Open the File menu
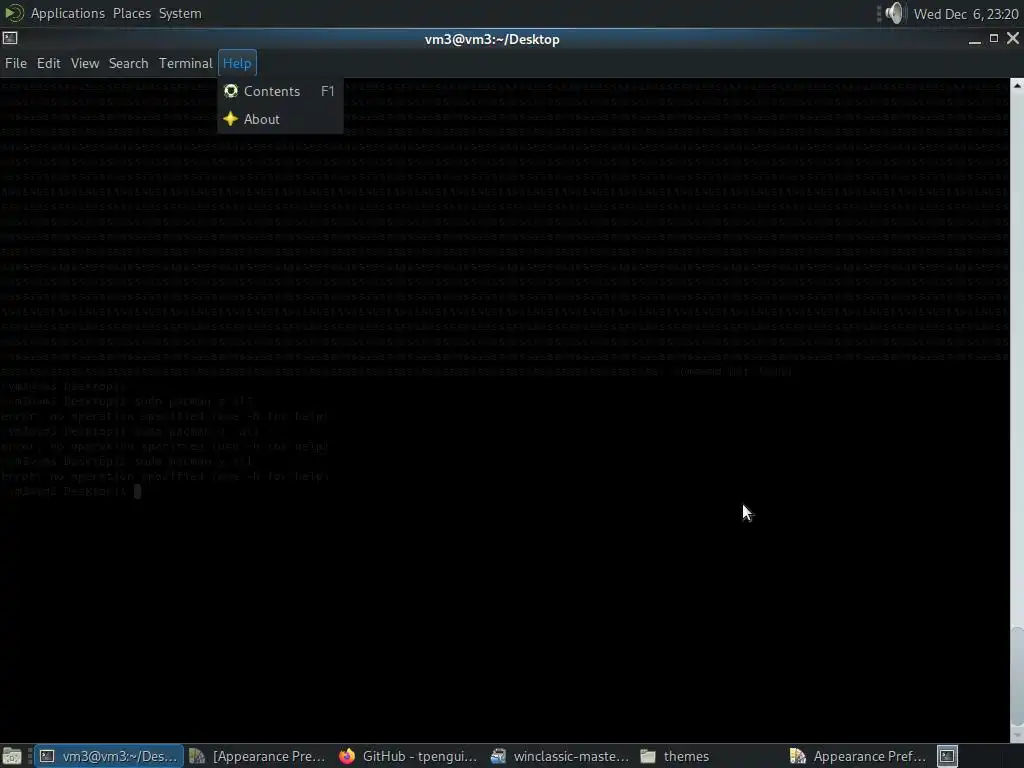This screenshot has width=1024, height=768. click(x=16, y=63)
